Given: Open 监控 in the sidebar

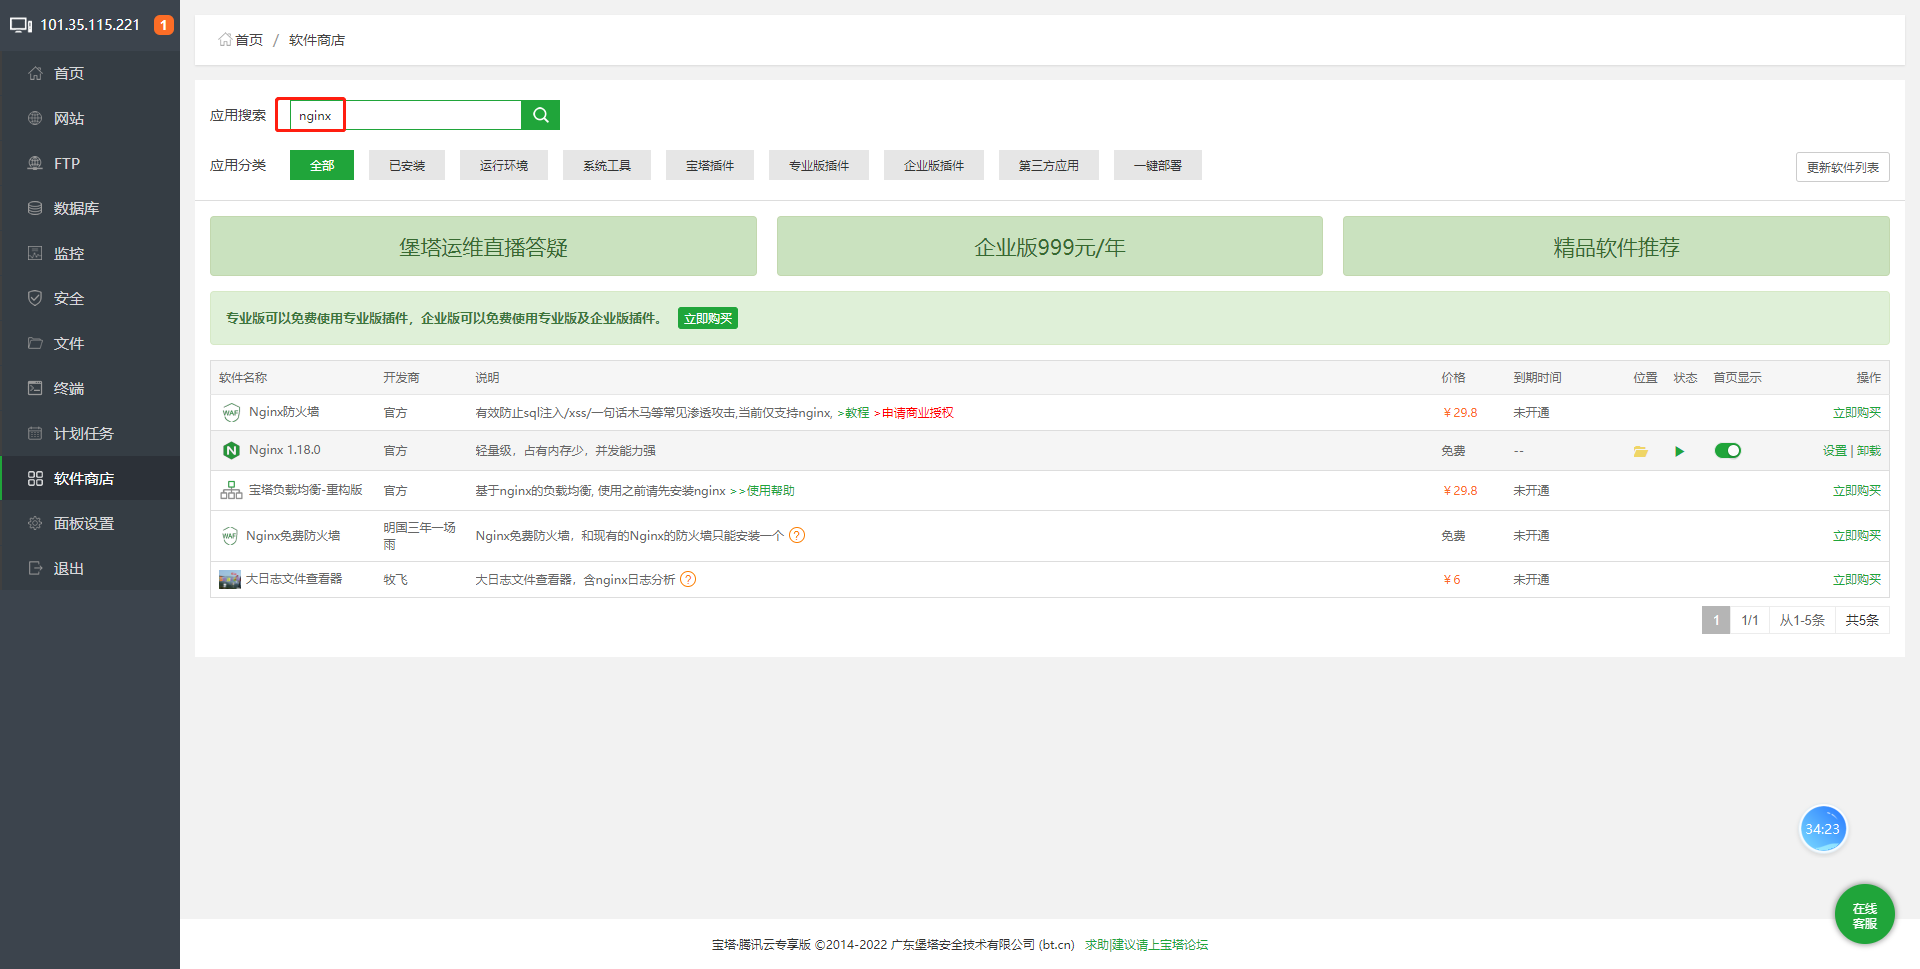Looking at the screenshot, I should click(x=90, y=253).
